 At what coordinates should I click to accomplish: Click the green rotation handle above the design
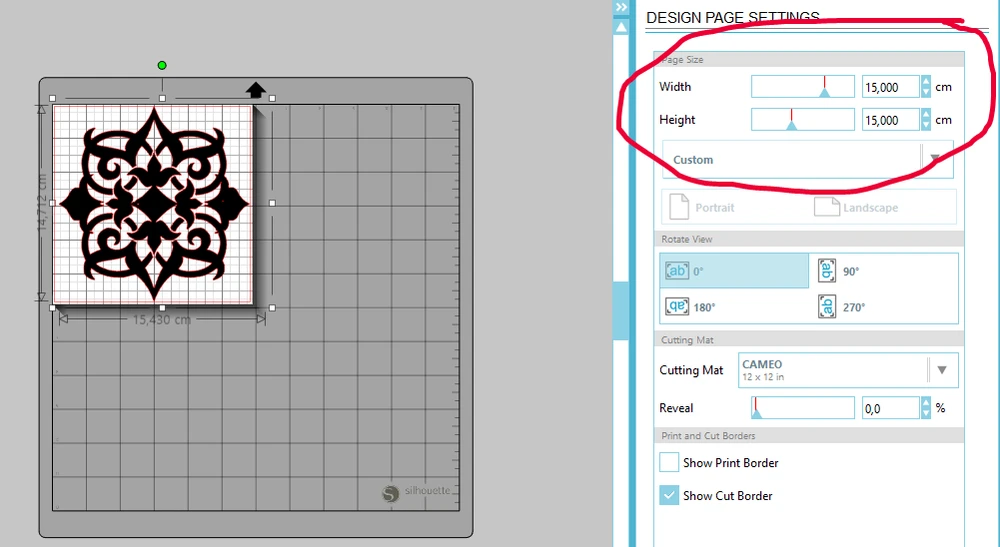click(162, 65)
